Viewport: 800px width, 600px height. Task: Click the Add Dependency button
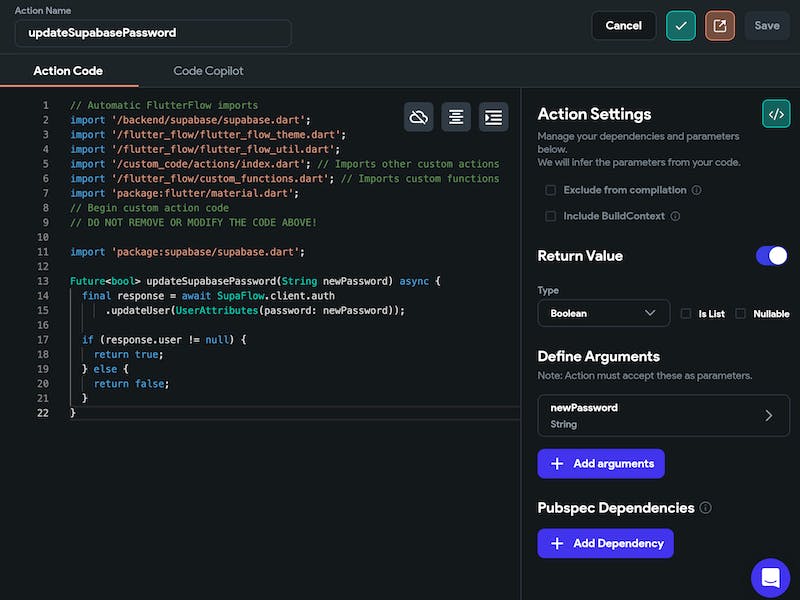coord(606,543)
